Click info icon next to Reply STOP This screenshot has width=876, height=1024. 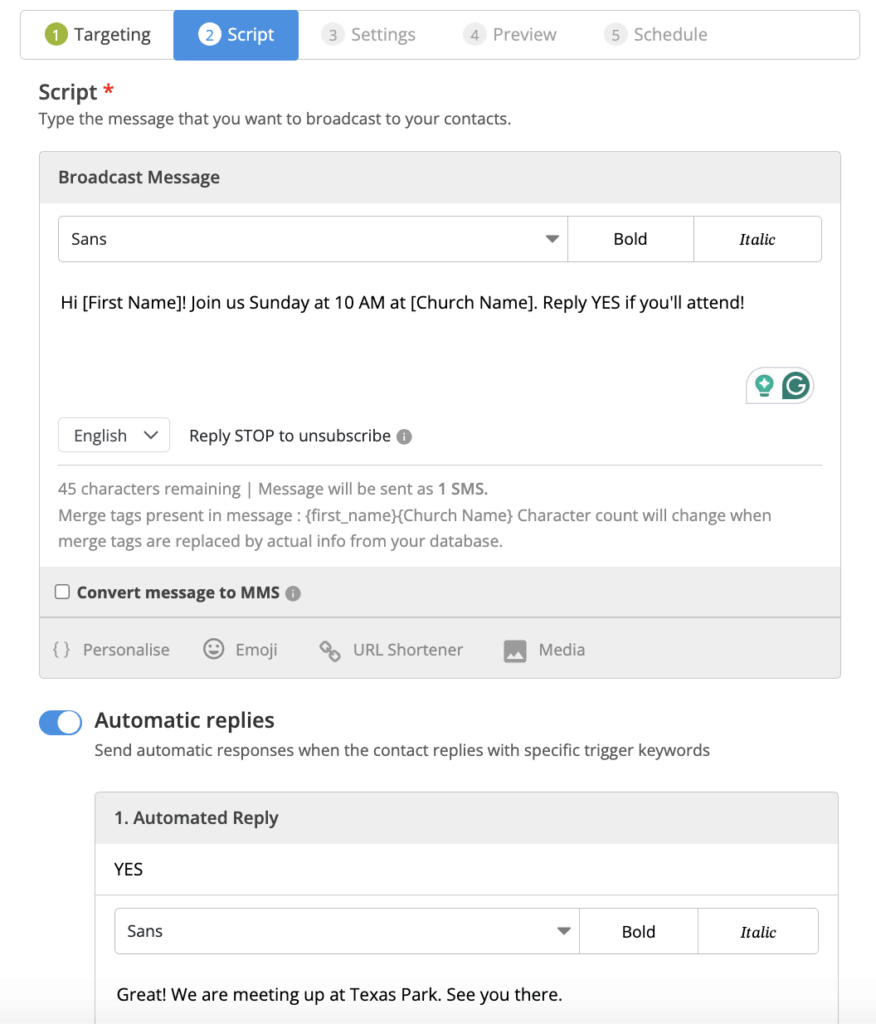(x=404, y=437)
